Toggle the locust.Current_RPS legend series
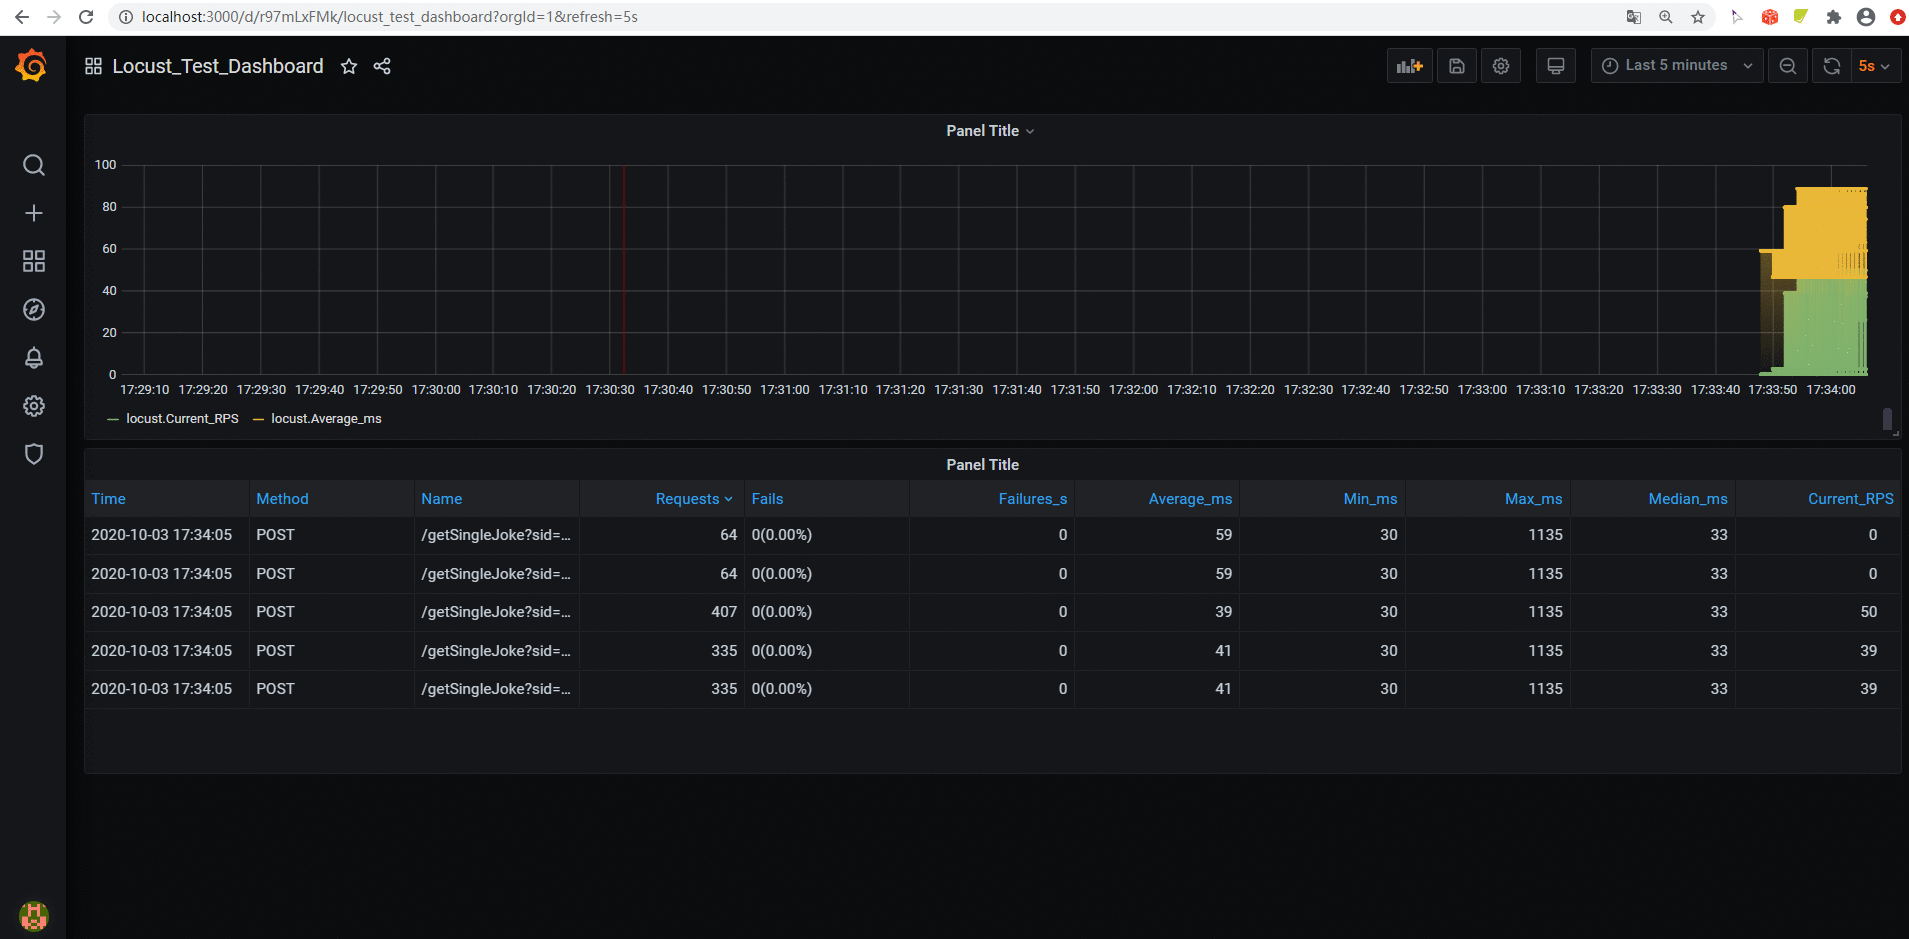The width and height of the screenshot is (1909, 939). (182, 418)
